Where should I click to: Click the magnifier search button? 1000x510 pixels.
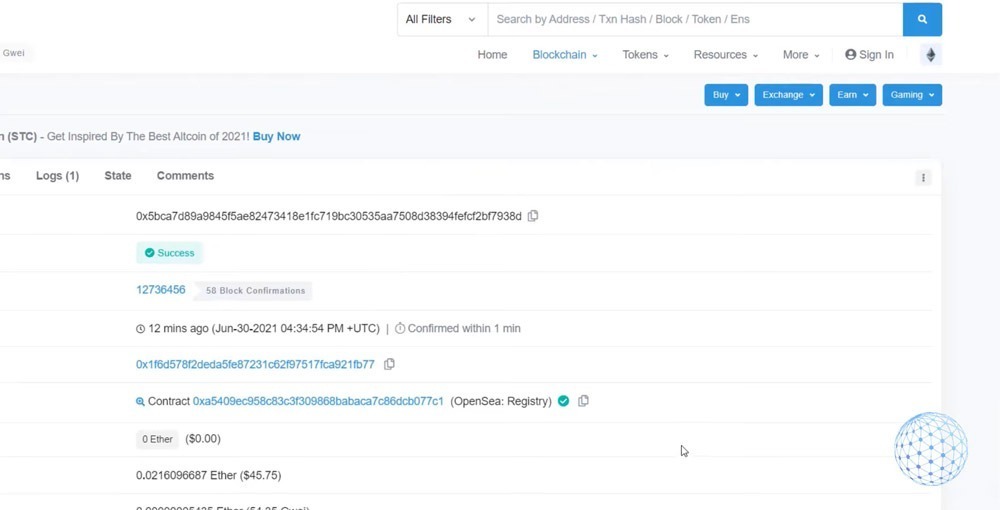(922, 19)
